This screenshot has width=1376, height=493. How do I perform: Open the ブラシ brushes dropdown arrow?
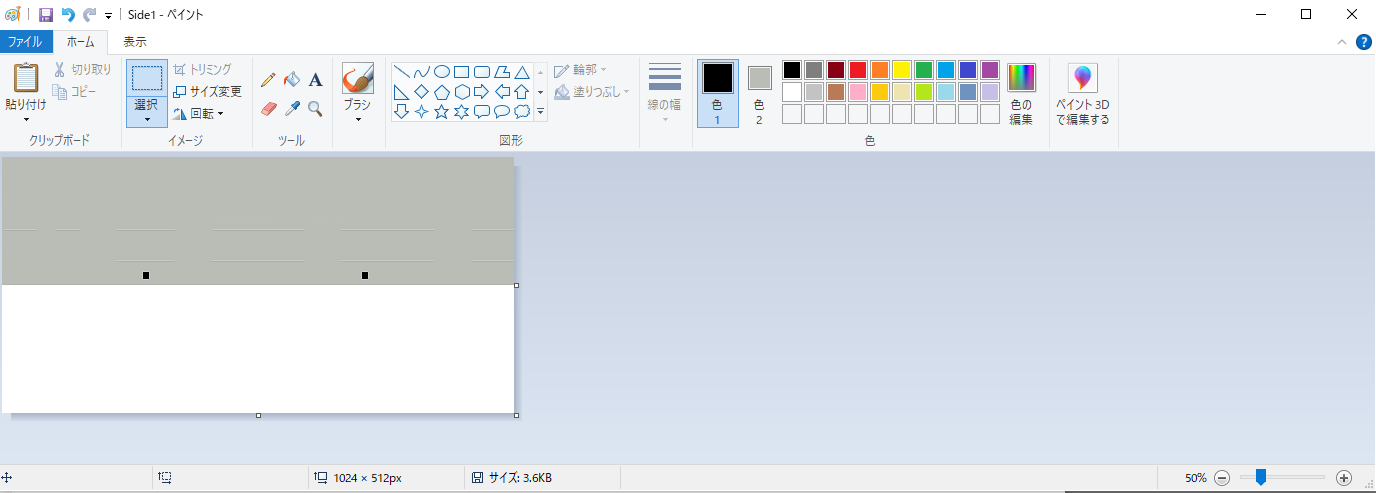pos(357,119)
